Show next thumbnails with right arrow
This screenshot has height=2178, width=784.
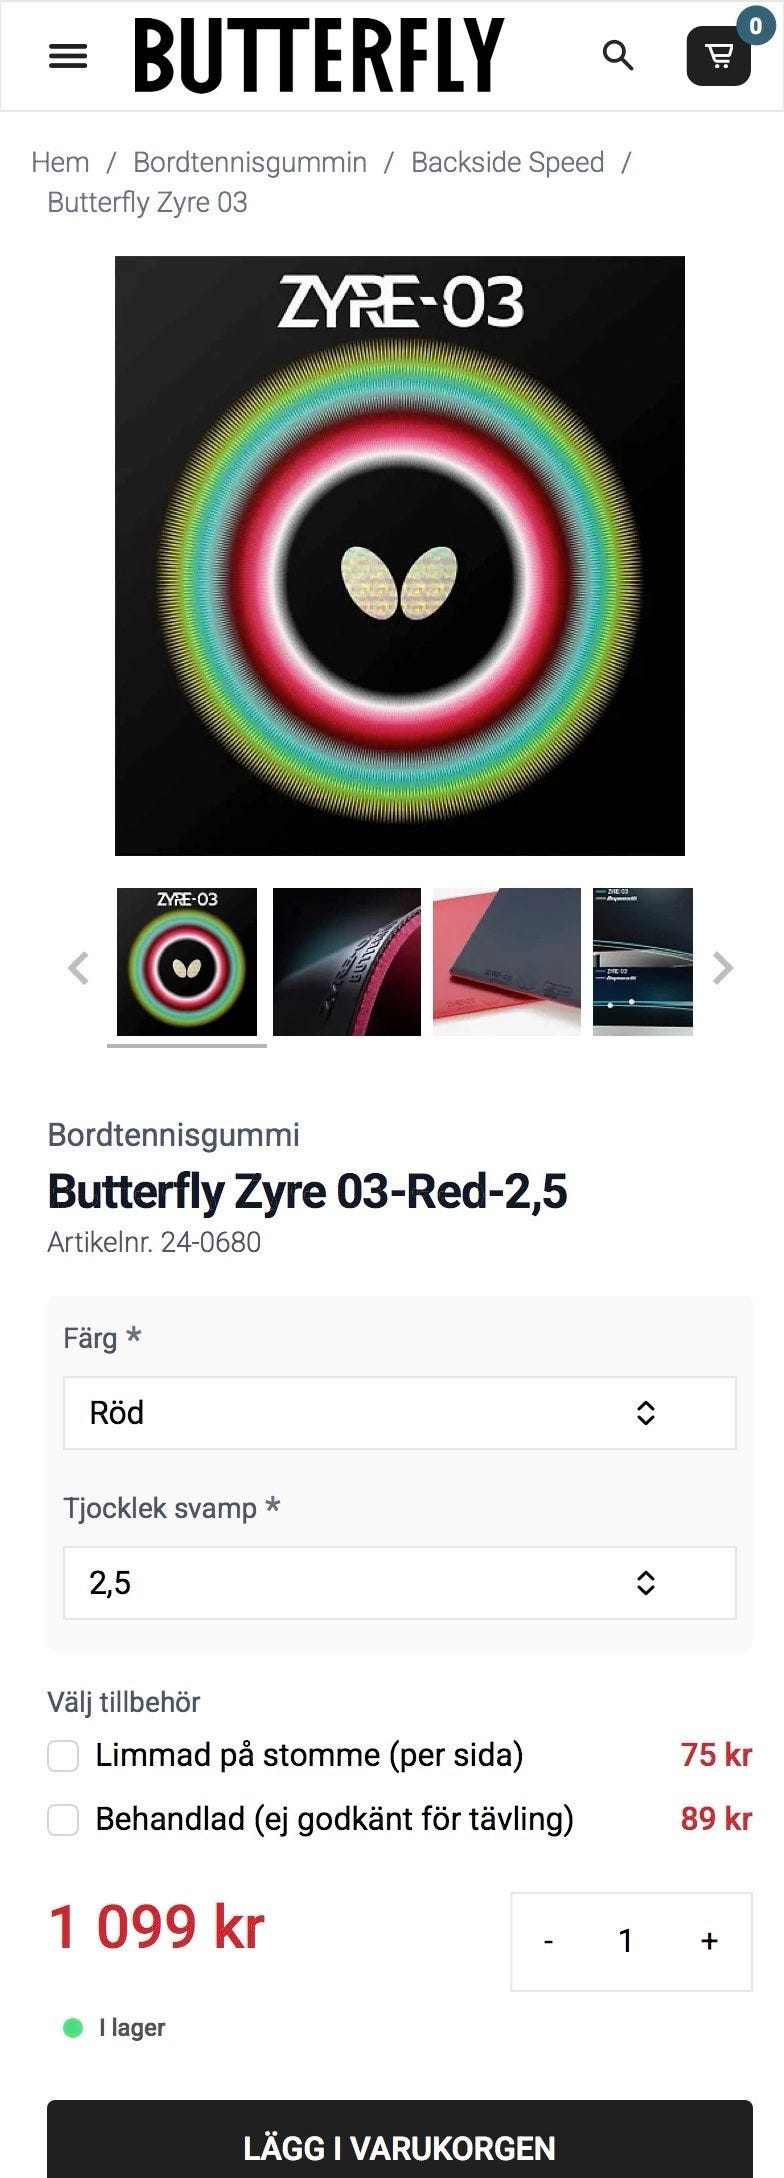click(x=722, y=967)
